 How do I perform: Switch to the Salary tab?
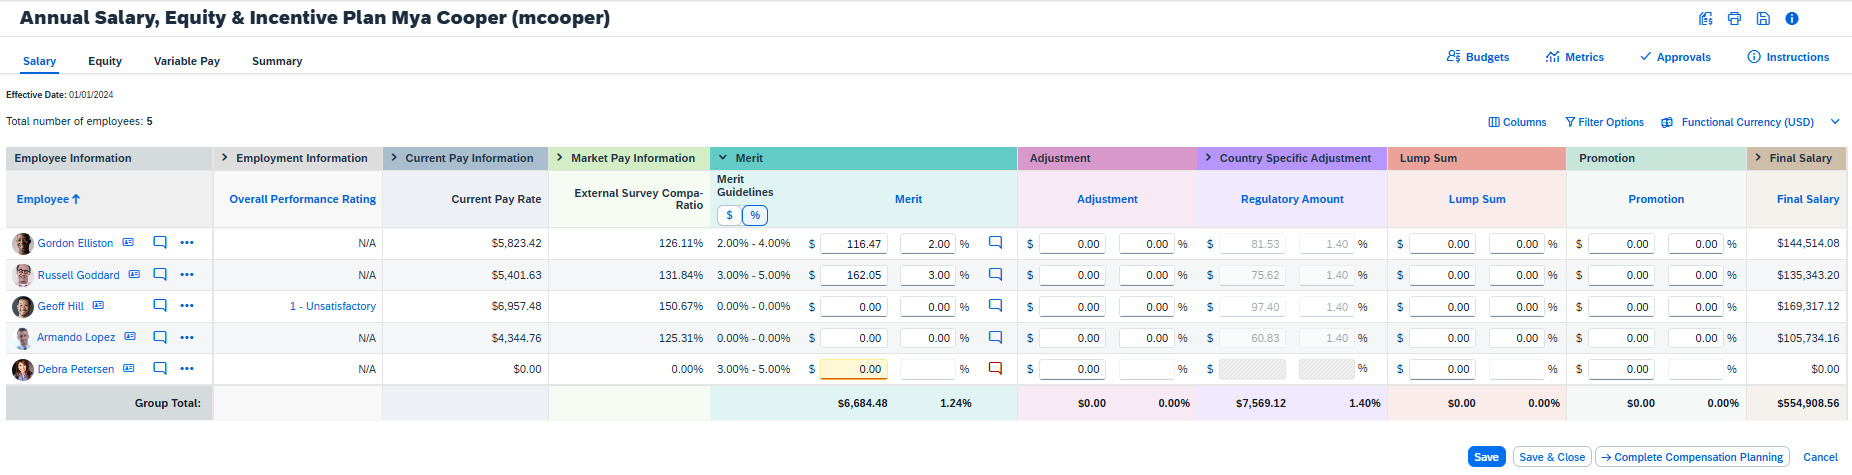click(x=40, y=61)
